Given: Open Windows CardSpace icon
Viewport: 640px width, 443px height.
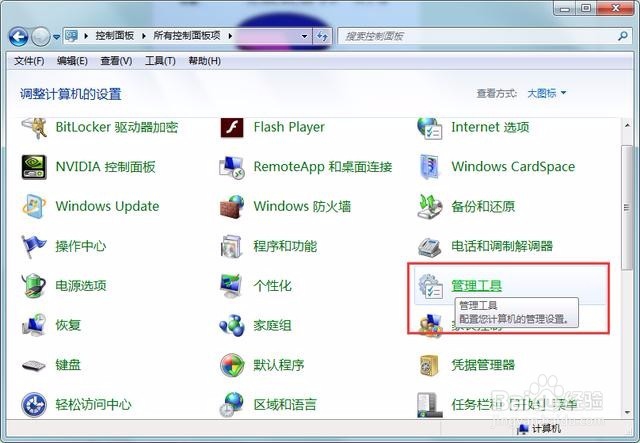Looking at the screenshot, I should (429, 167).
